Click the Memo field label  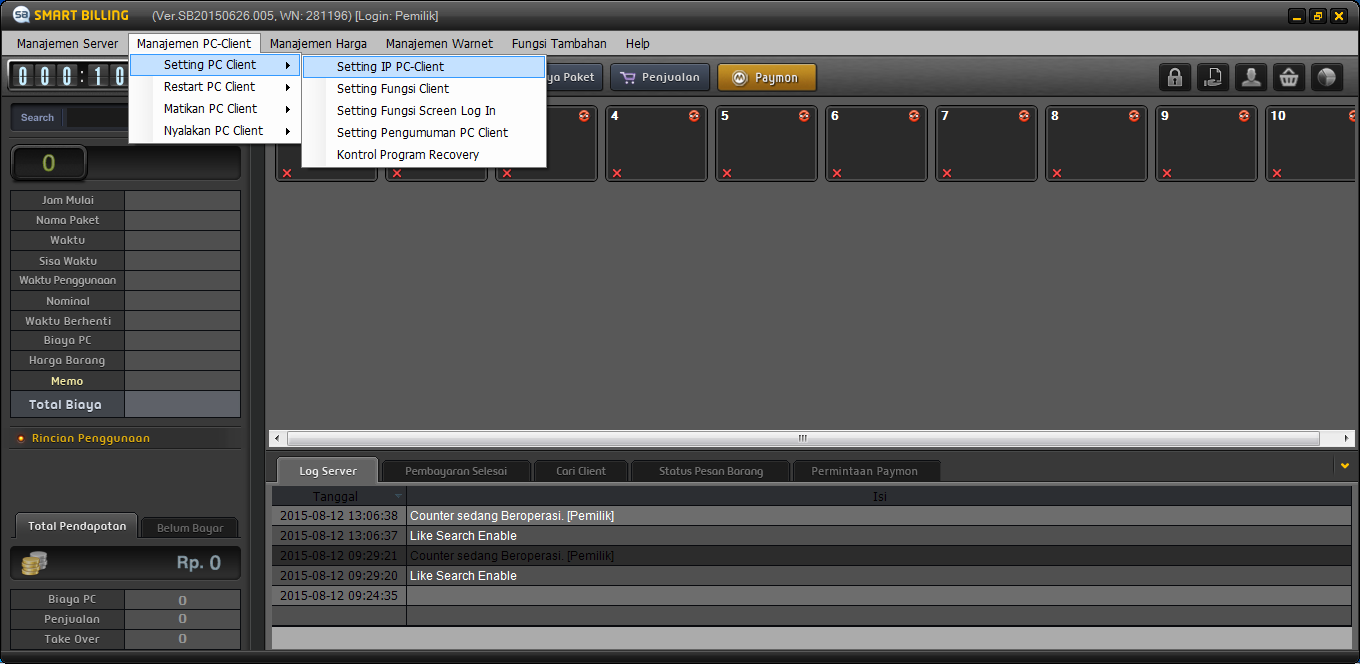(67, 381)
